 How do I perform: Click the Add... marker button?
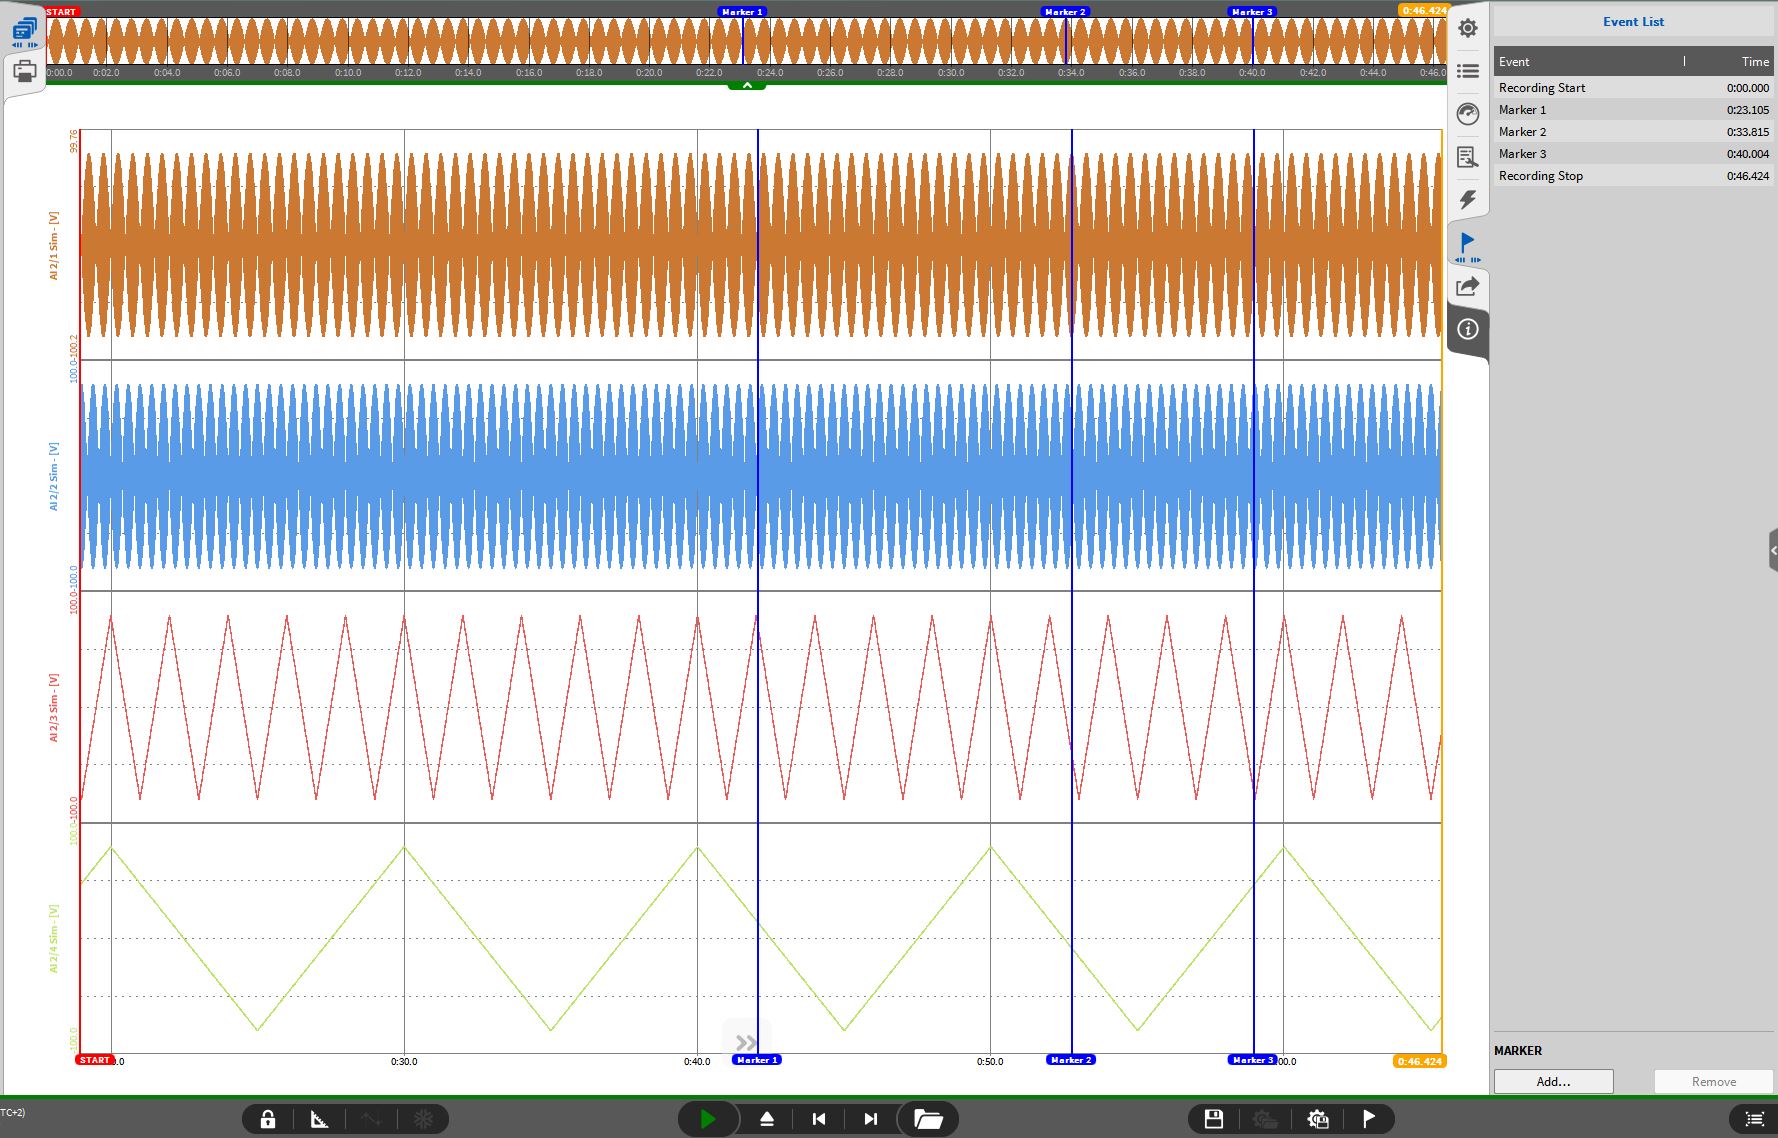(x=1553, y=1081)
